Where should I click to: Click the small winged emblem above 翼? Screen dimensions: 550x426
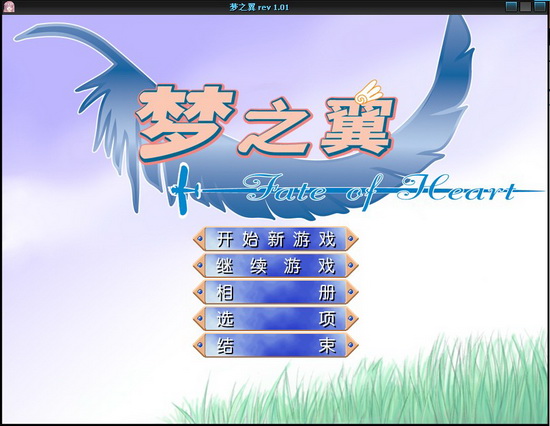(367, 92)
